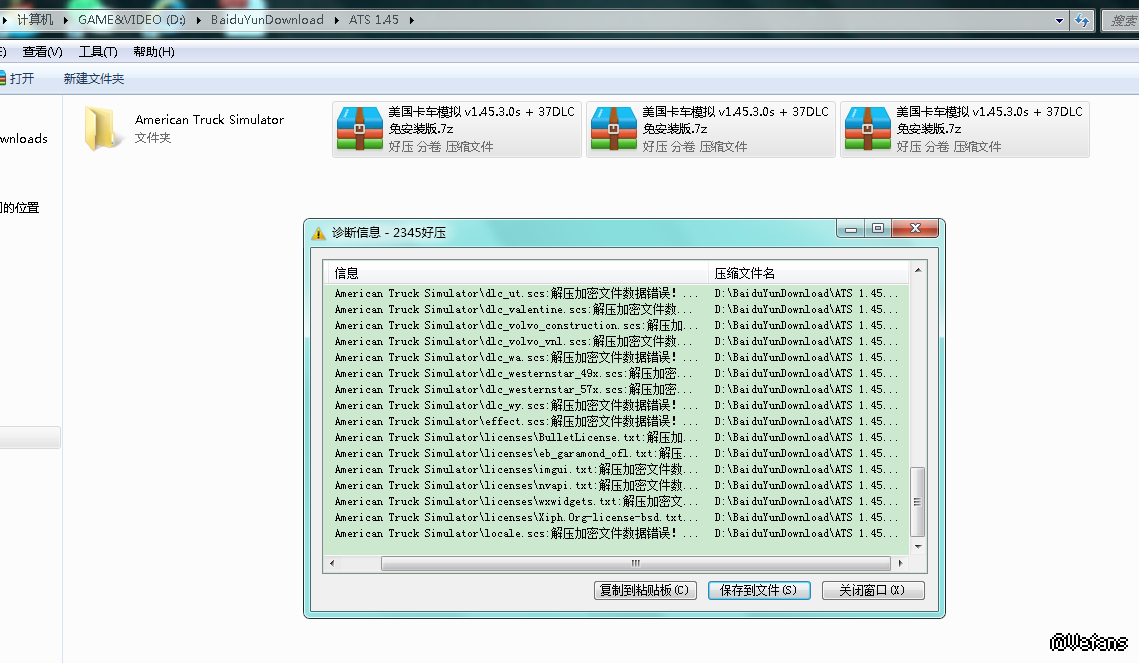This screenshot has width=1139, height=663.
Task: Click the vertical scrollbar down arrow
Action: pos(918,546)
